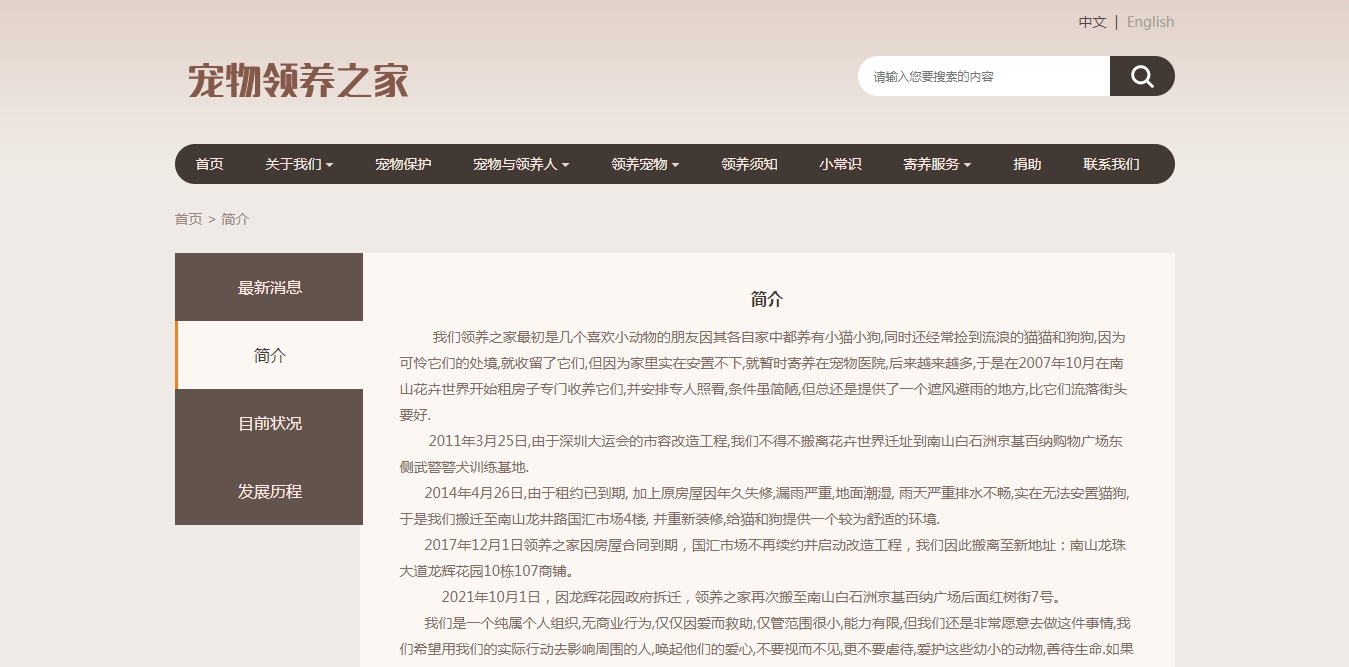Image resolution: width=1349 pixels, height=667 pixels.
Task: Open the 领养宠物 dropdown
Action: (x=644, y=164)
